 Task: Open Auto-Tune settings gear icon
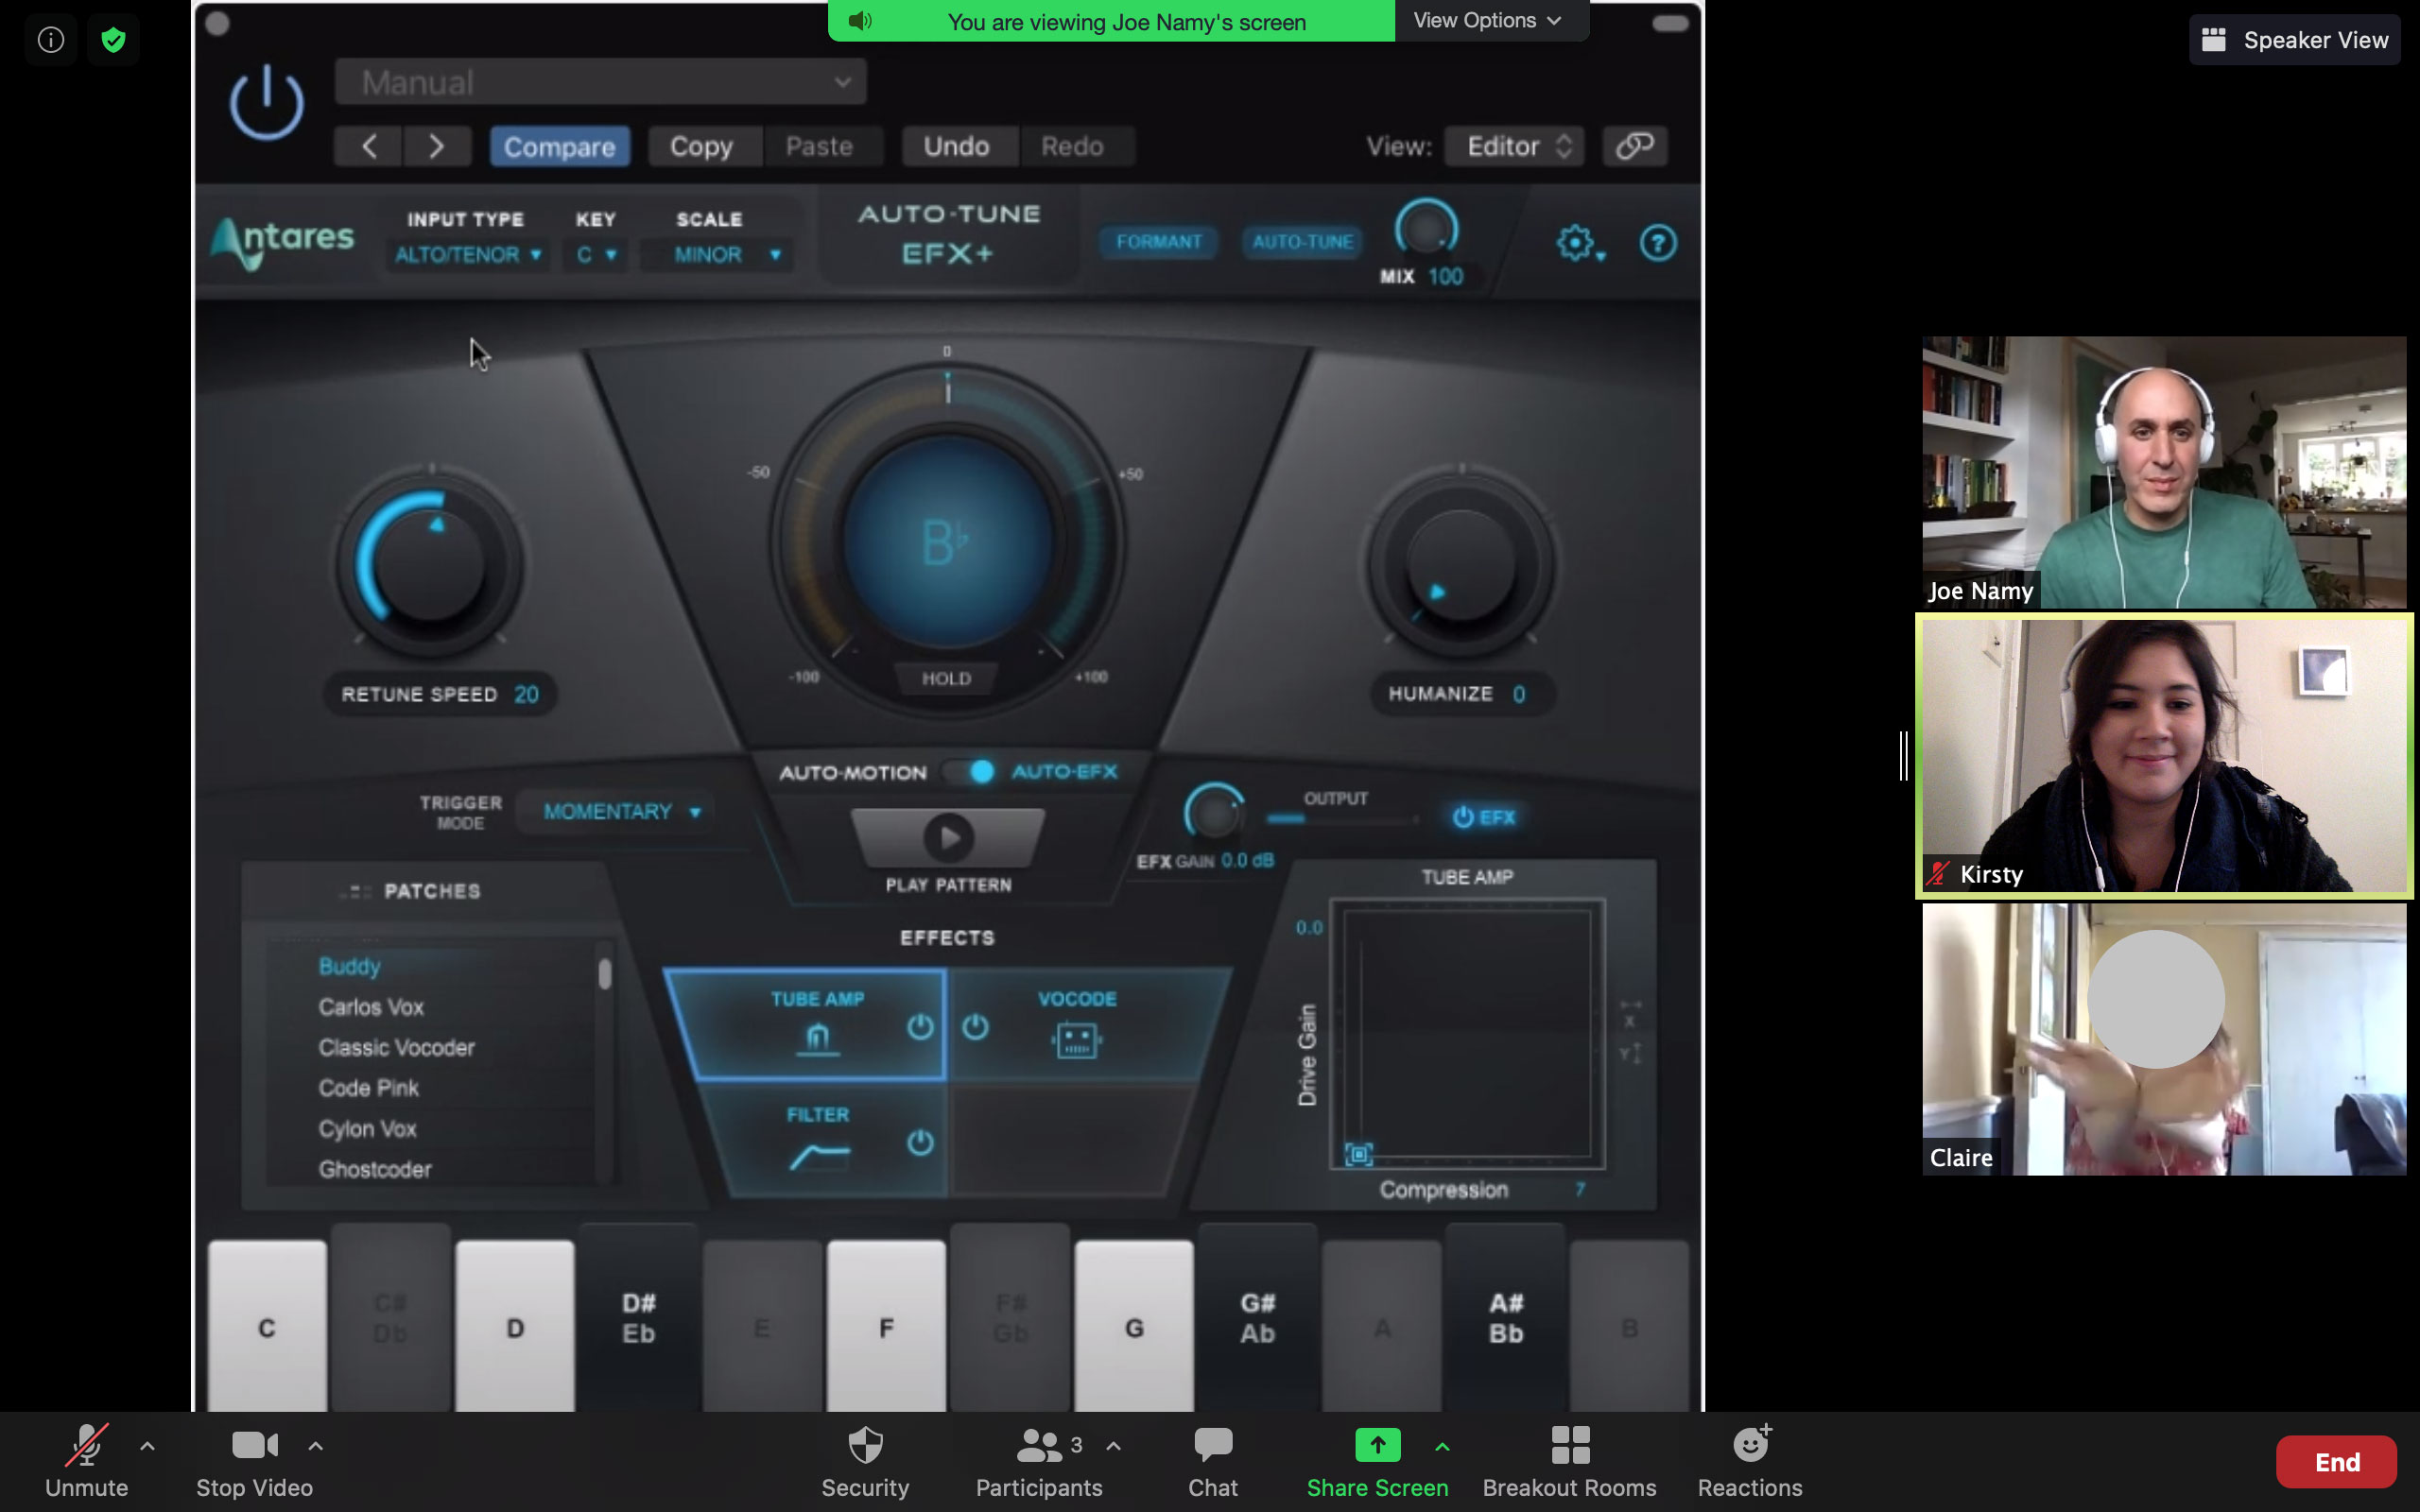coord(1576,243)
